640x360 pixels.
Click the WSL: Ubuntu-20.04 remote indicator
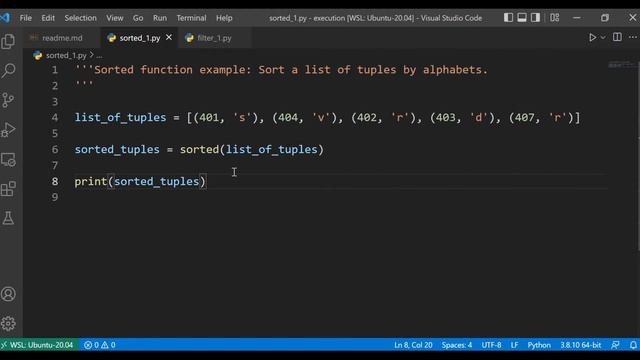tap(38, 345)
